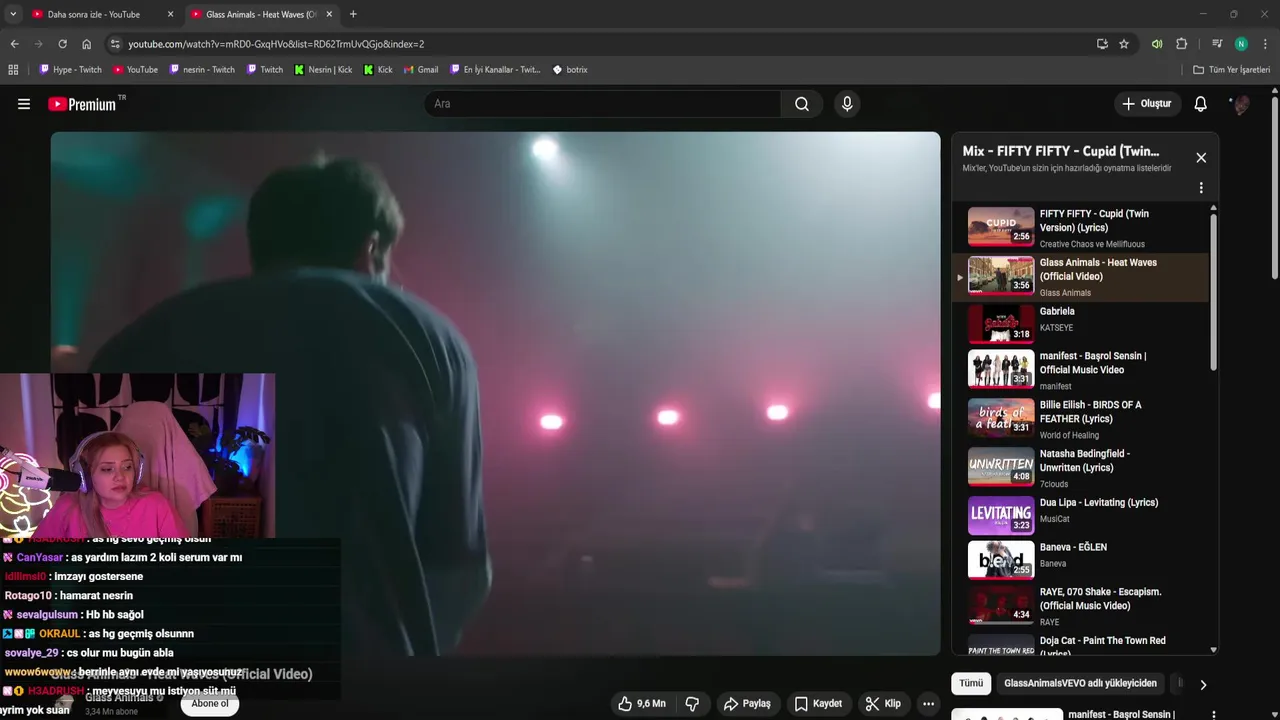Viewport: 1280px width, 720px height.
Task: Click the Mix playlist panel scrollbar
Action: (x=1214, y=290)
